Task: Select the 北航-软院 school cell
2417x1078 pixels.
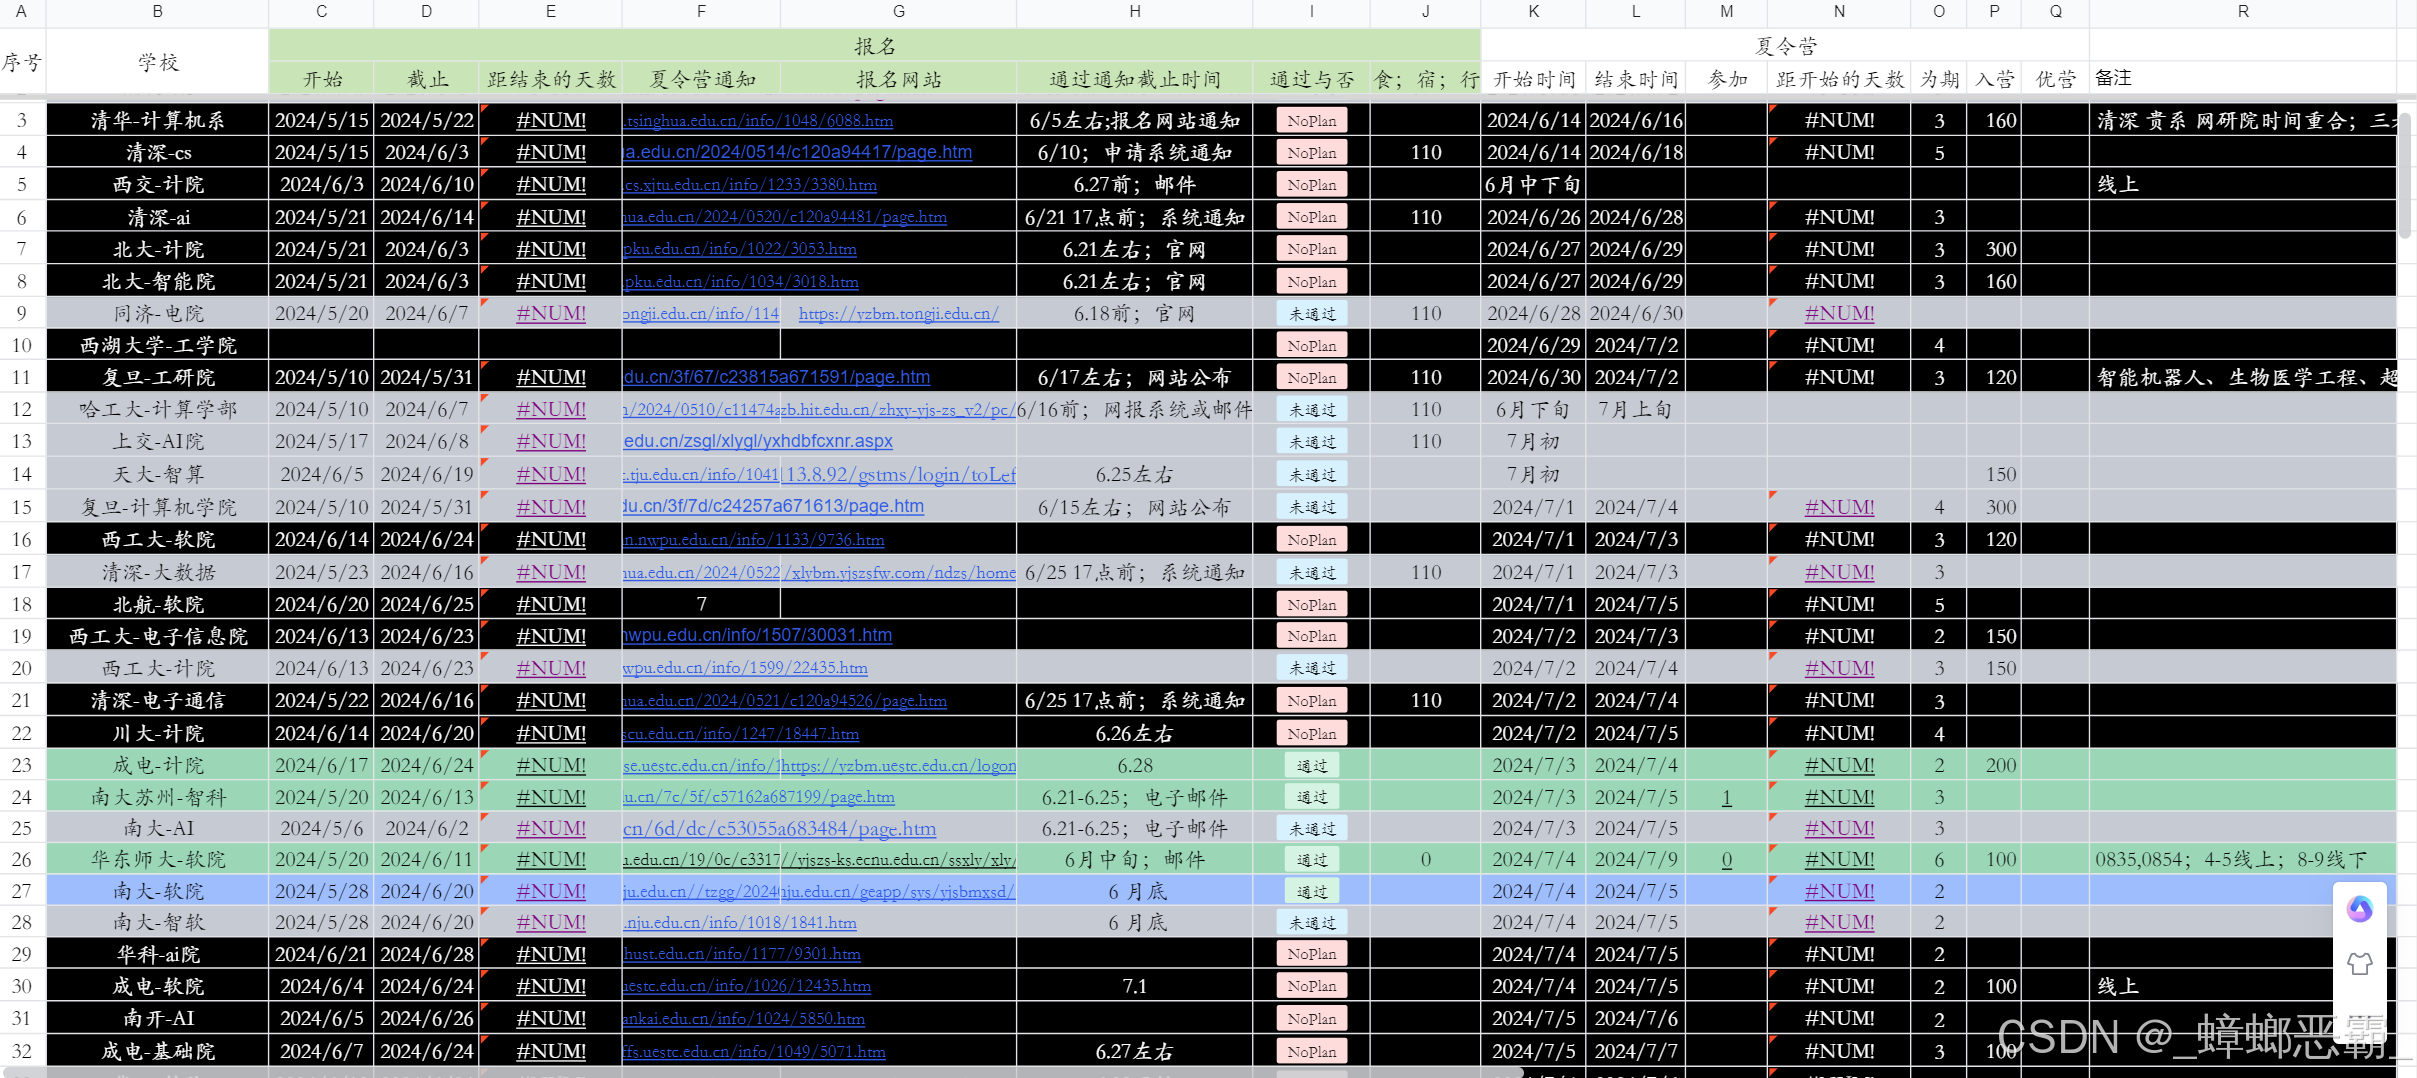Action: 157,604
